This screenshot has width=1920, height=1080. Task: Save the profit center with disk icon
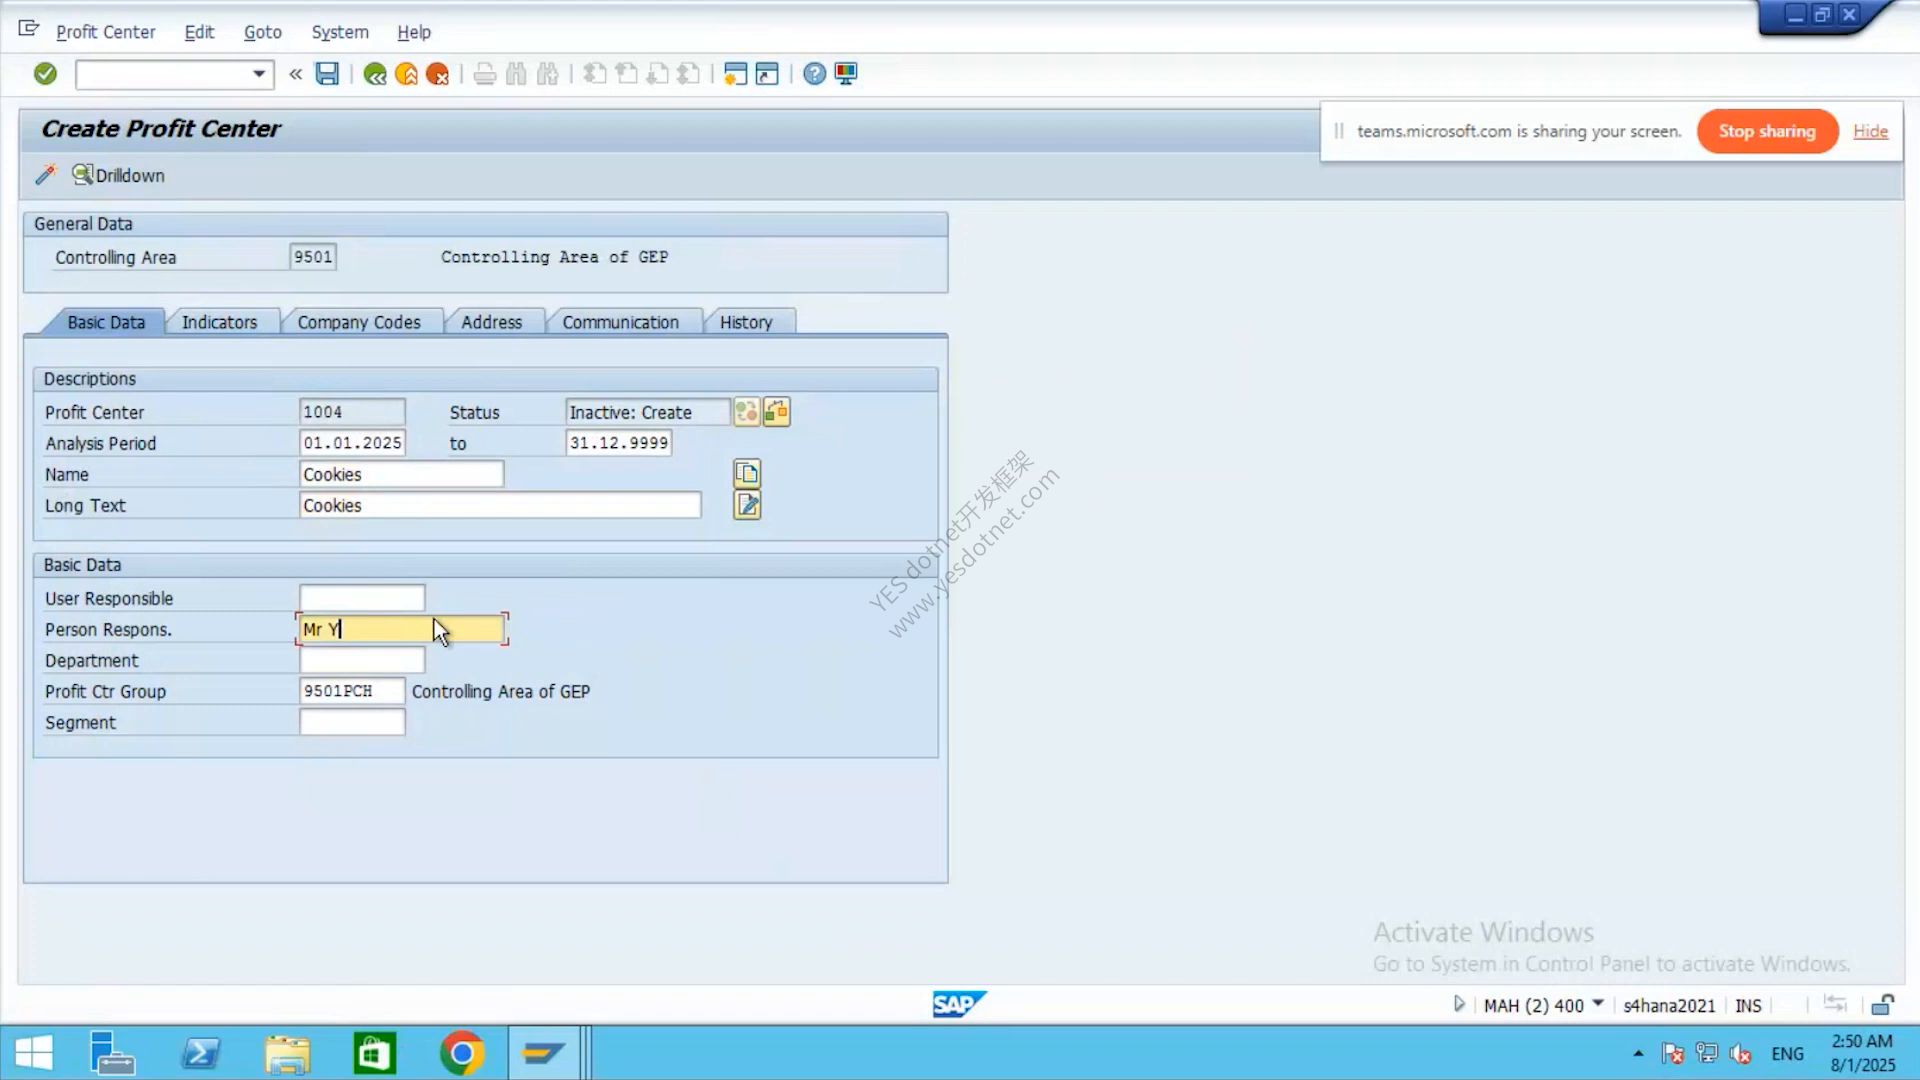click(x=327, y=74)
